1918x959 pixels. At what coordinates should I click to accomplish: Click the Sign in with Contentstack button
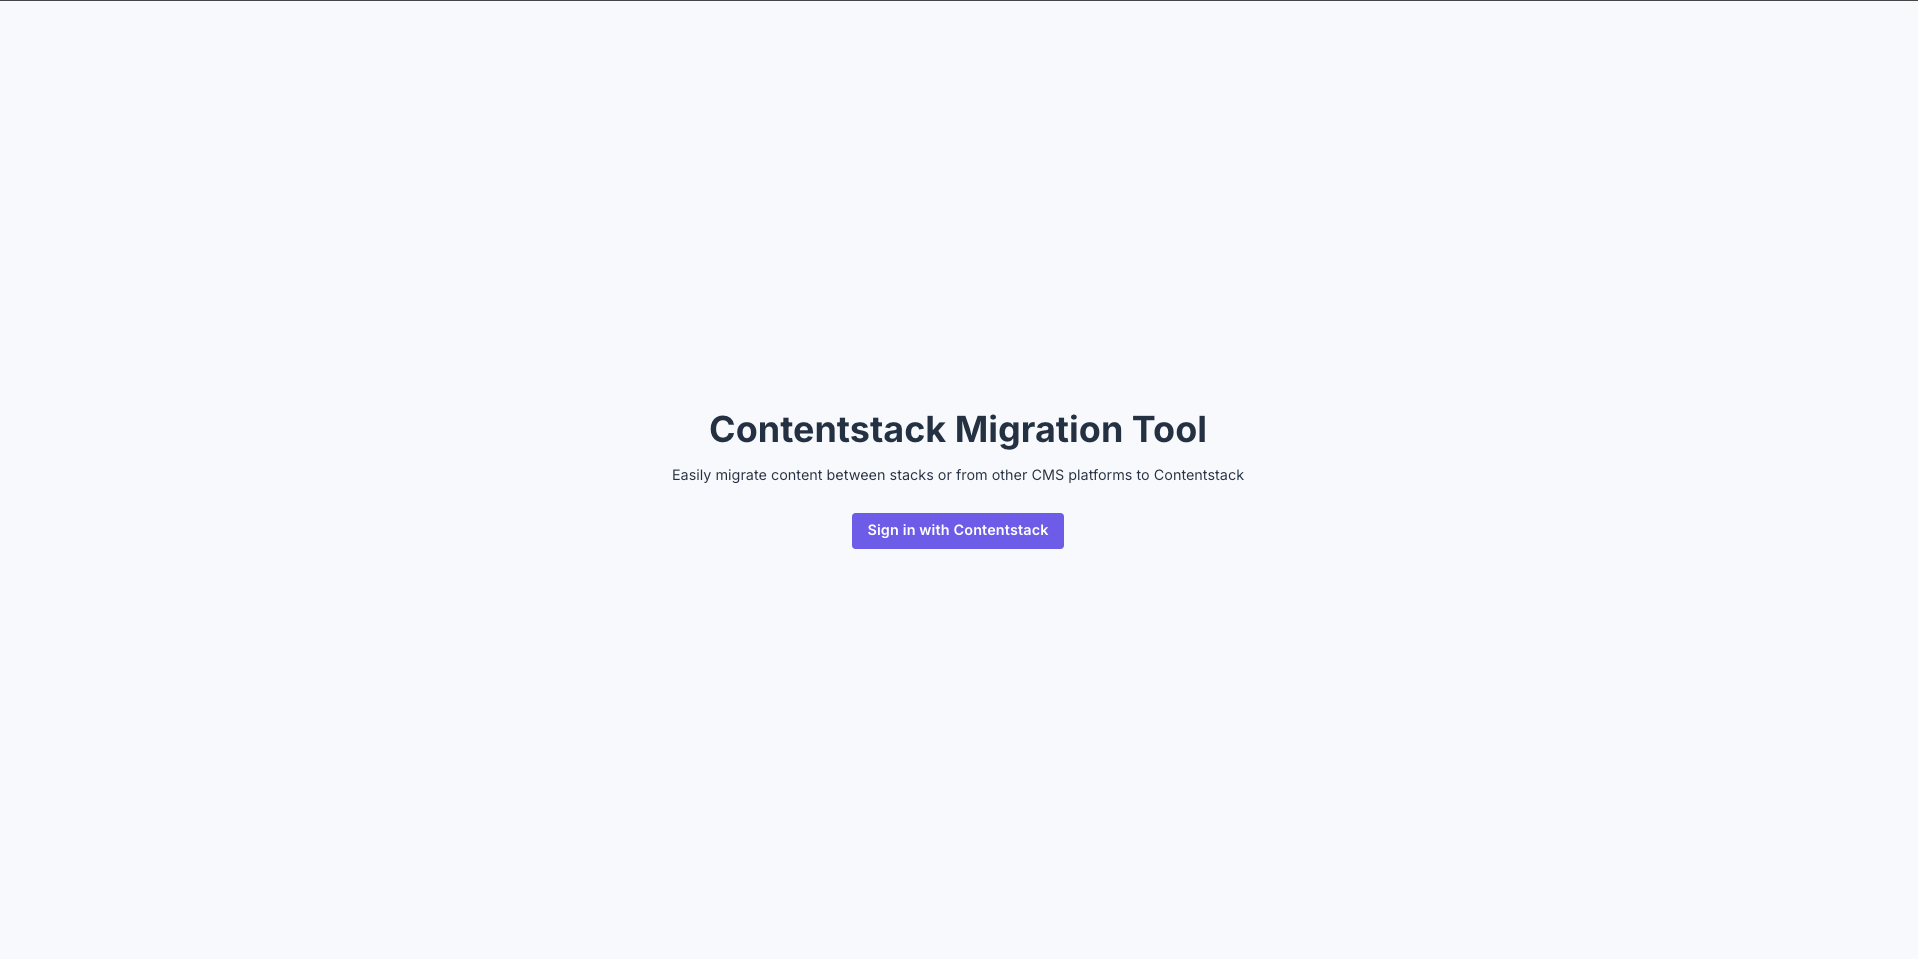click(957, 531)
